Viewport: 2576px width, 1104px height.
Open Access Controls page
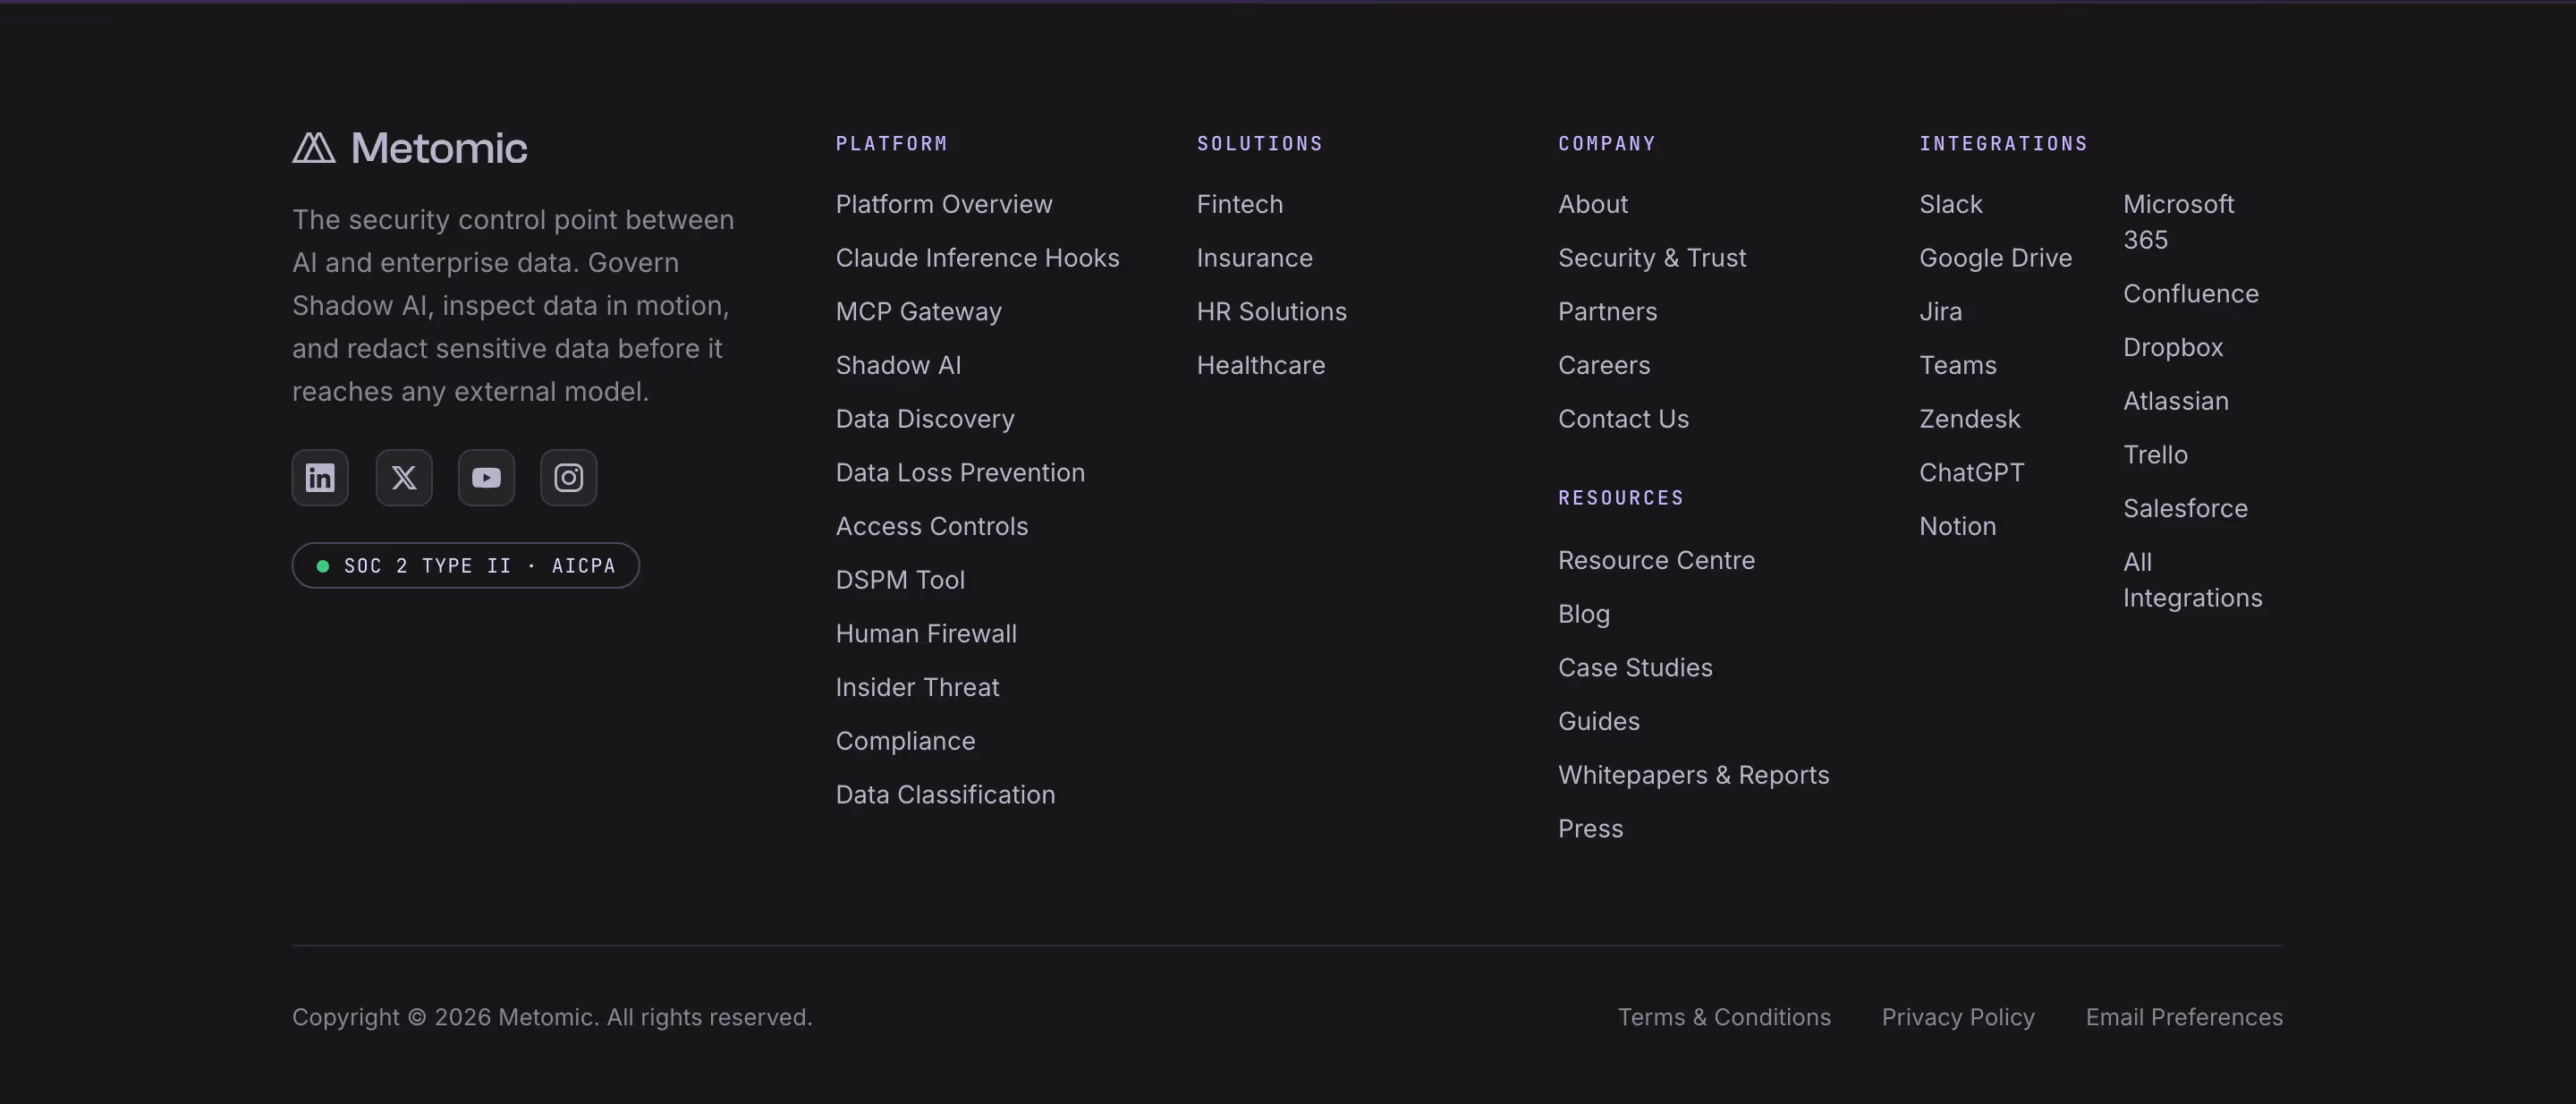tap(932, 526)
